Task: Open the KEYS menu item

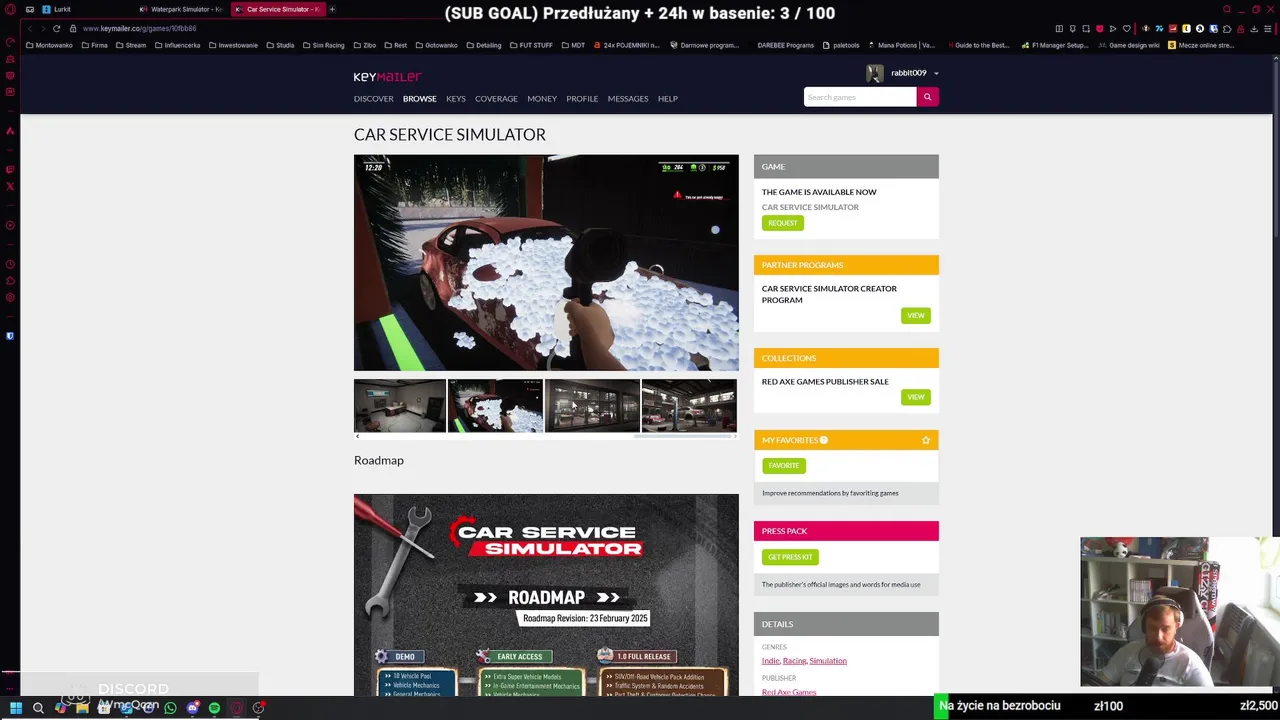Action: [455, 99]
